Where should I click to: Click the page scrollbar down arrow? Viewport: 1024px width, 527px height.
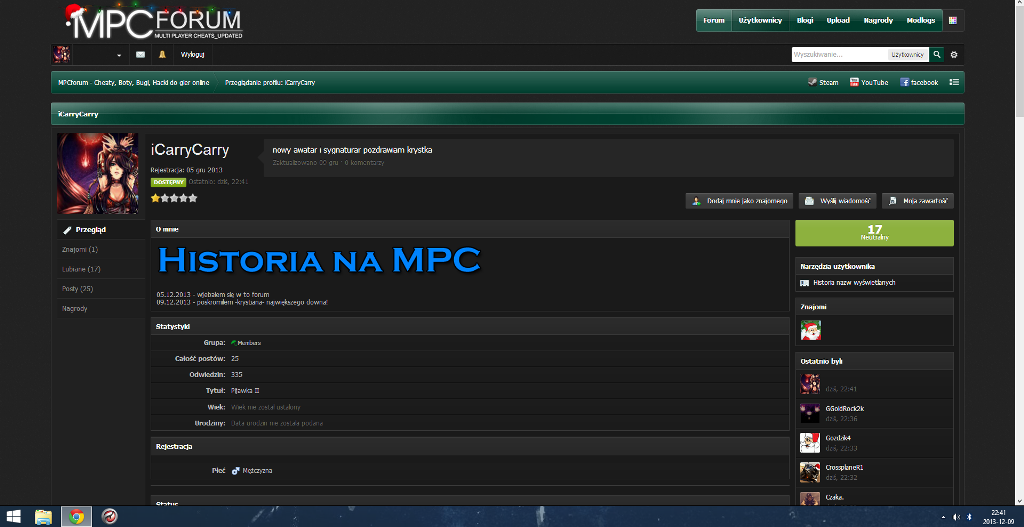(x=1018, y=500)
